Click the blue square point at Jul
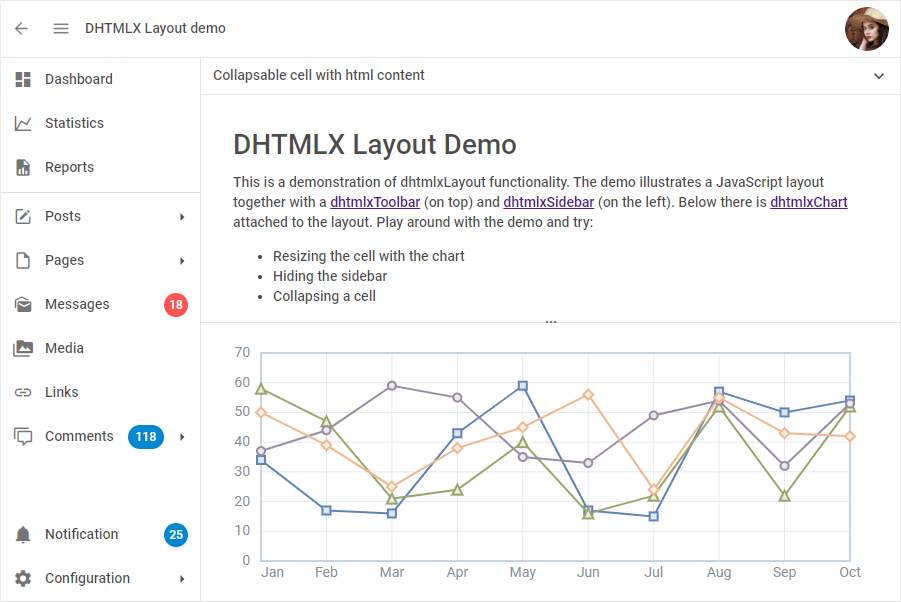The width and height of the screenshot is (901, 602). click(x=653, y=516)
